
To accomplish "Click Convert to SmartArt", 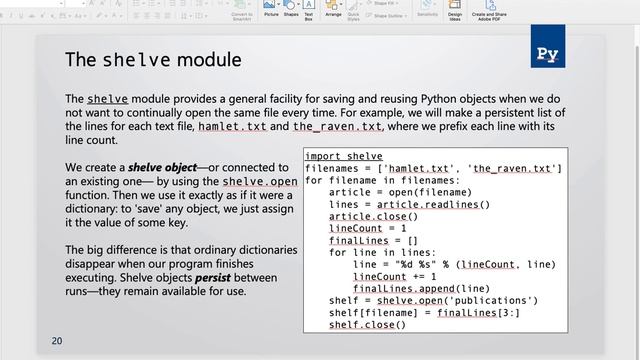I will tap(242, 10).
